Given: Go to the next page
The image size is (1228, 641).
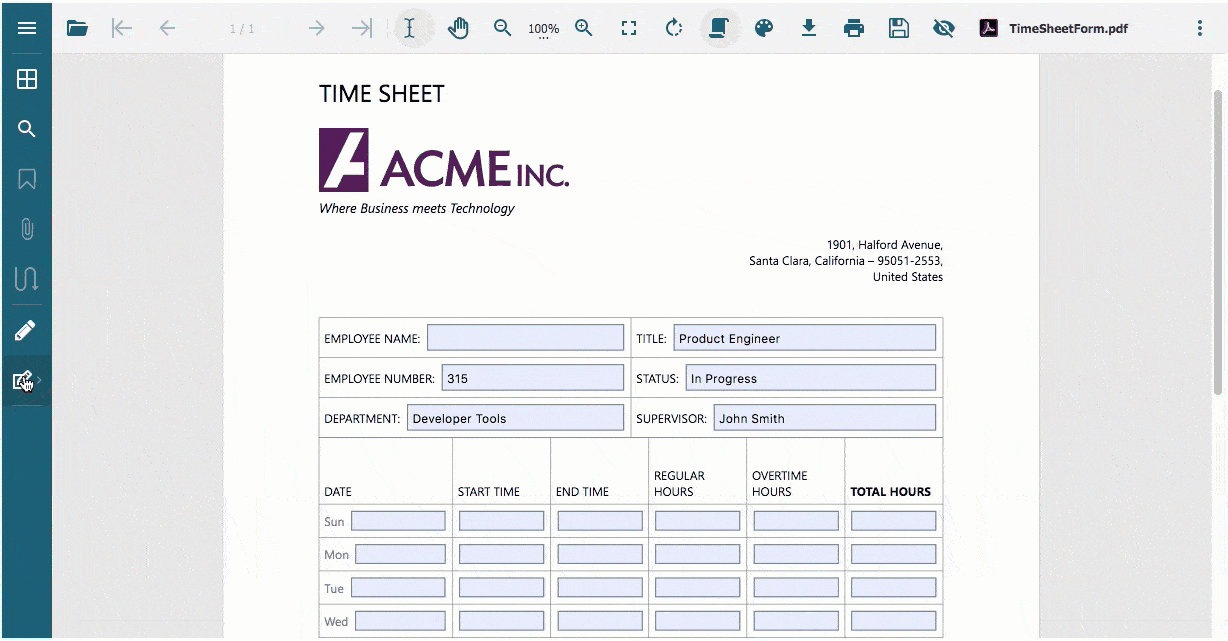Looking at the screenshot, I should [316, 28].
